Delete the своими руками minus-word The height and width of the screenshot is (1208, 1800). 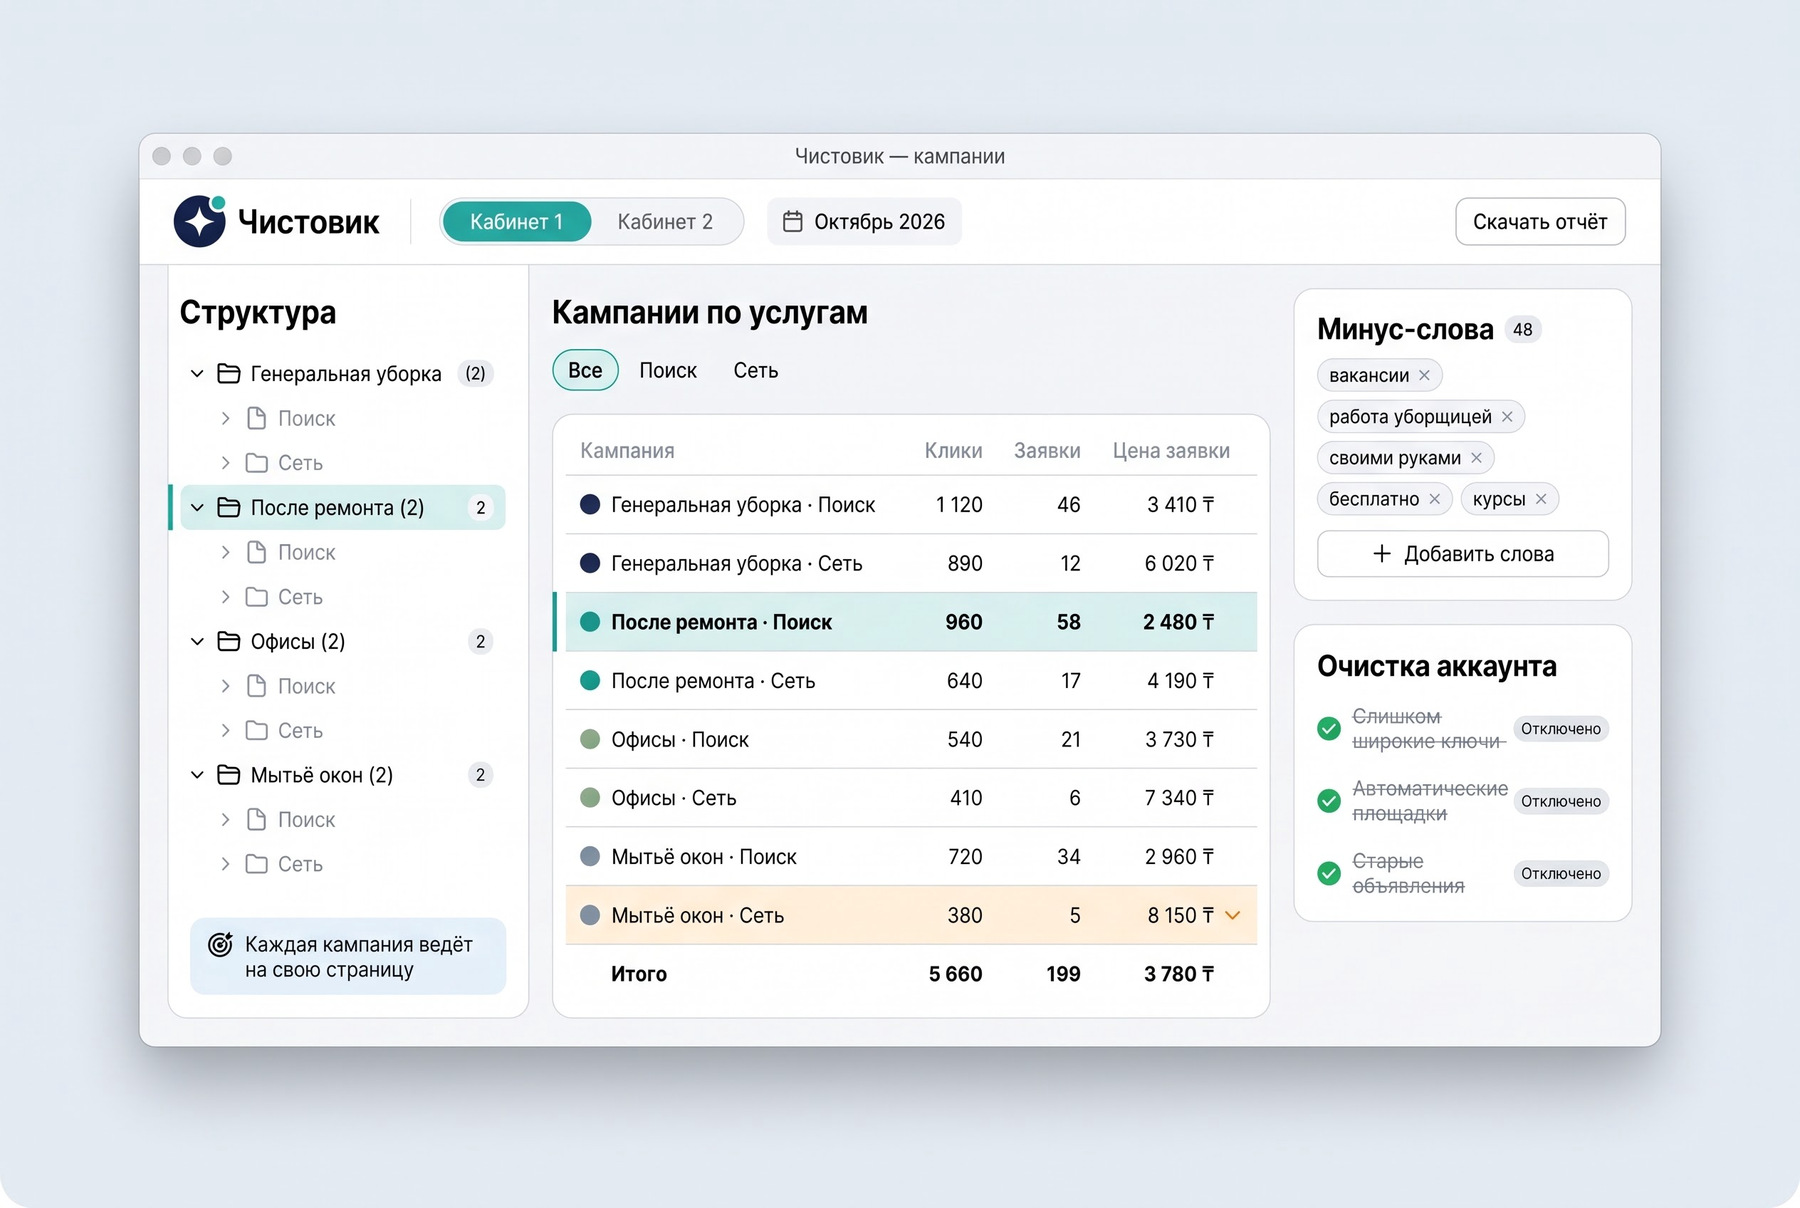pyautogui.click(x=1476, y=458)
